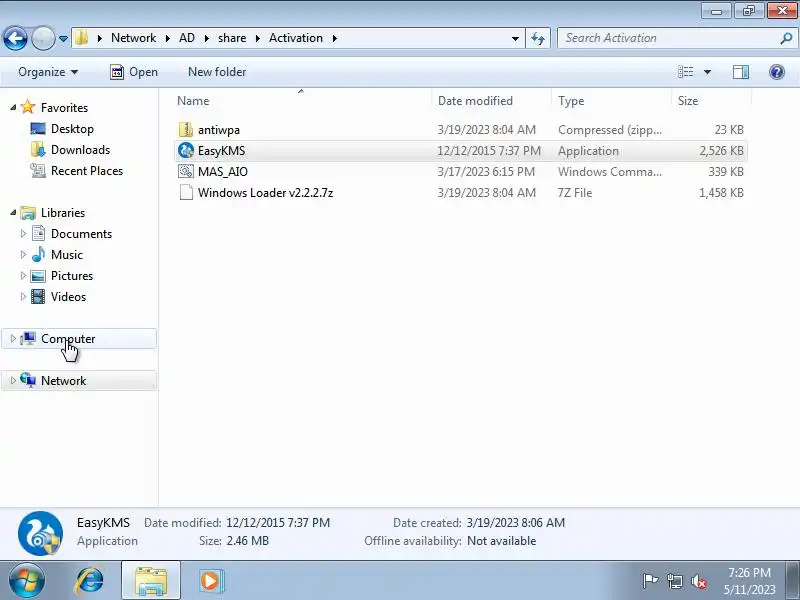The height and width of the screenshot is (600, 800).
Task: Click the Documents library icon
Action: click(38, 233)
